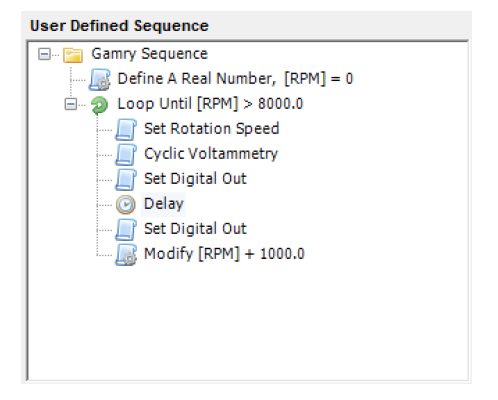Select the Set Digital Out label above Delay
Screen dimensions: 498x400
pos(195,179)
